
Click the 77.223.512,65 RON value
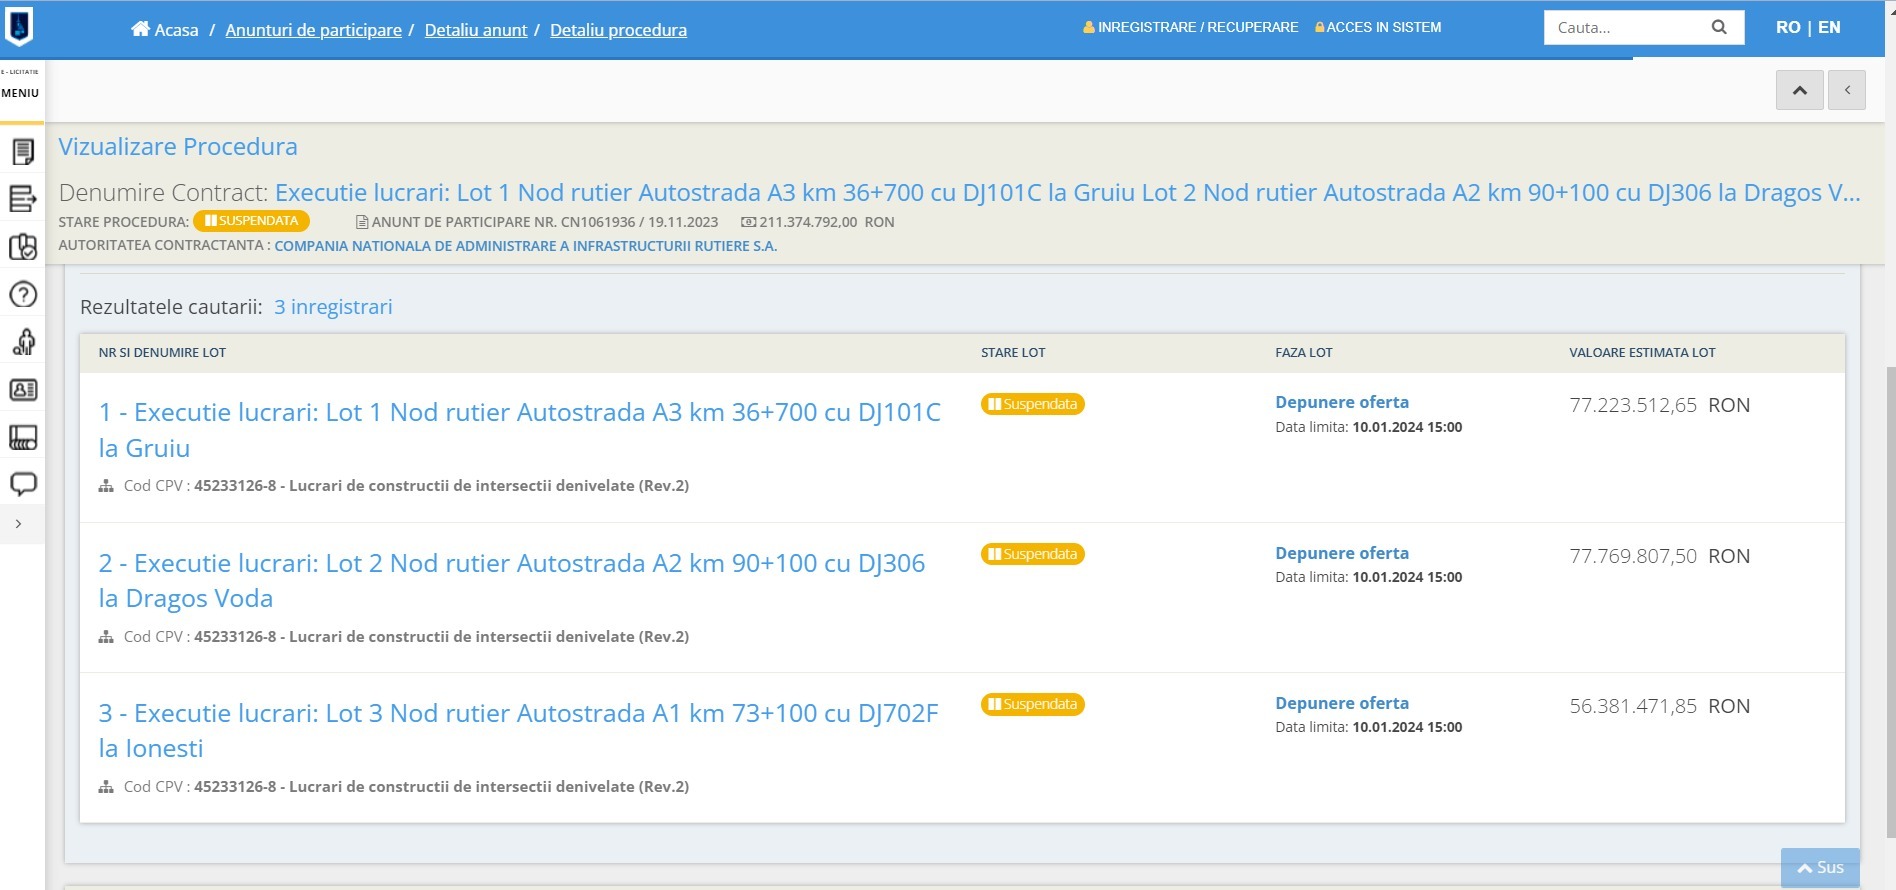pyautogui.click(x=1660, y=405)
